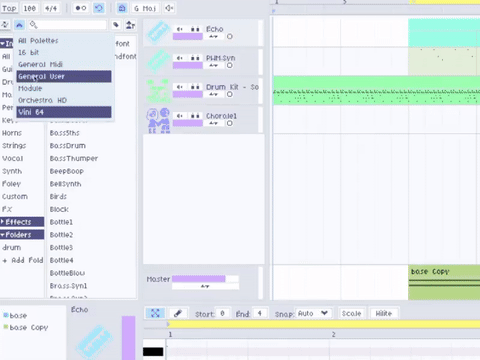
Task: Click the Echo track cassette icon
Action: tap(158, 32)
